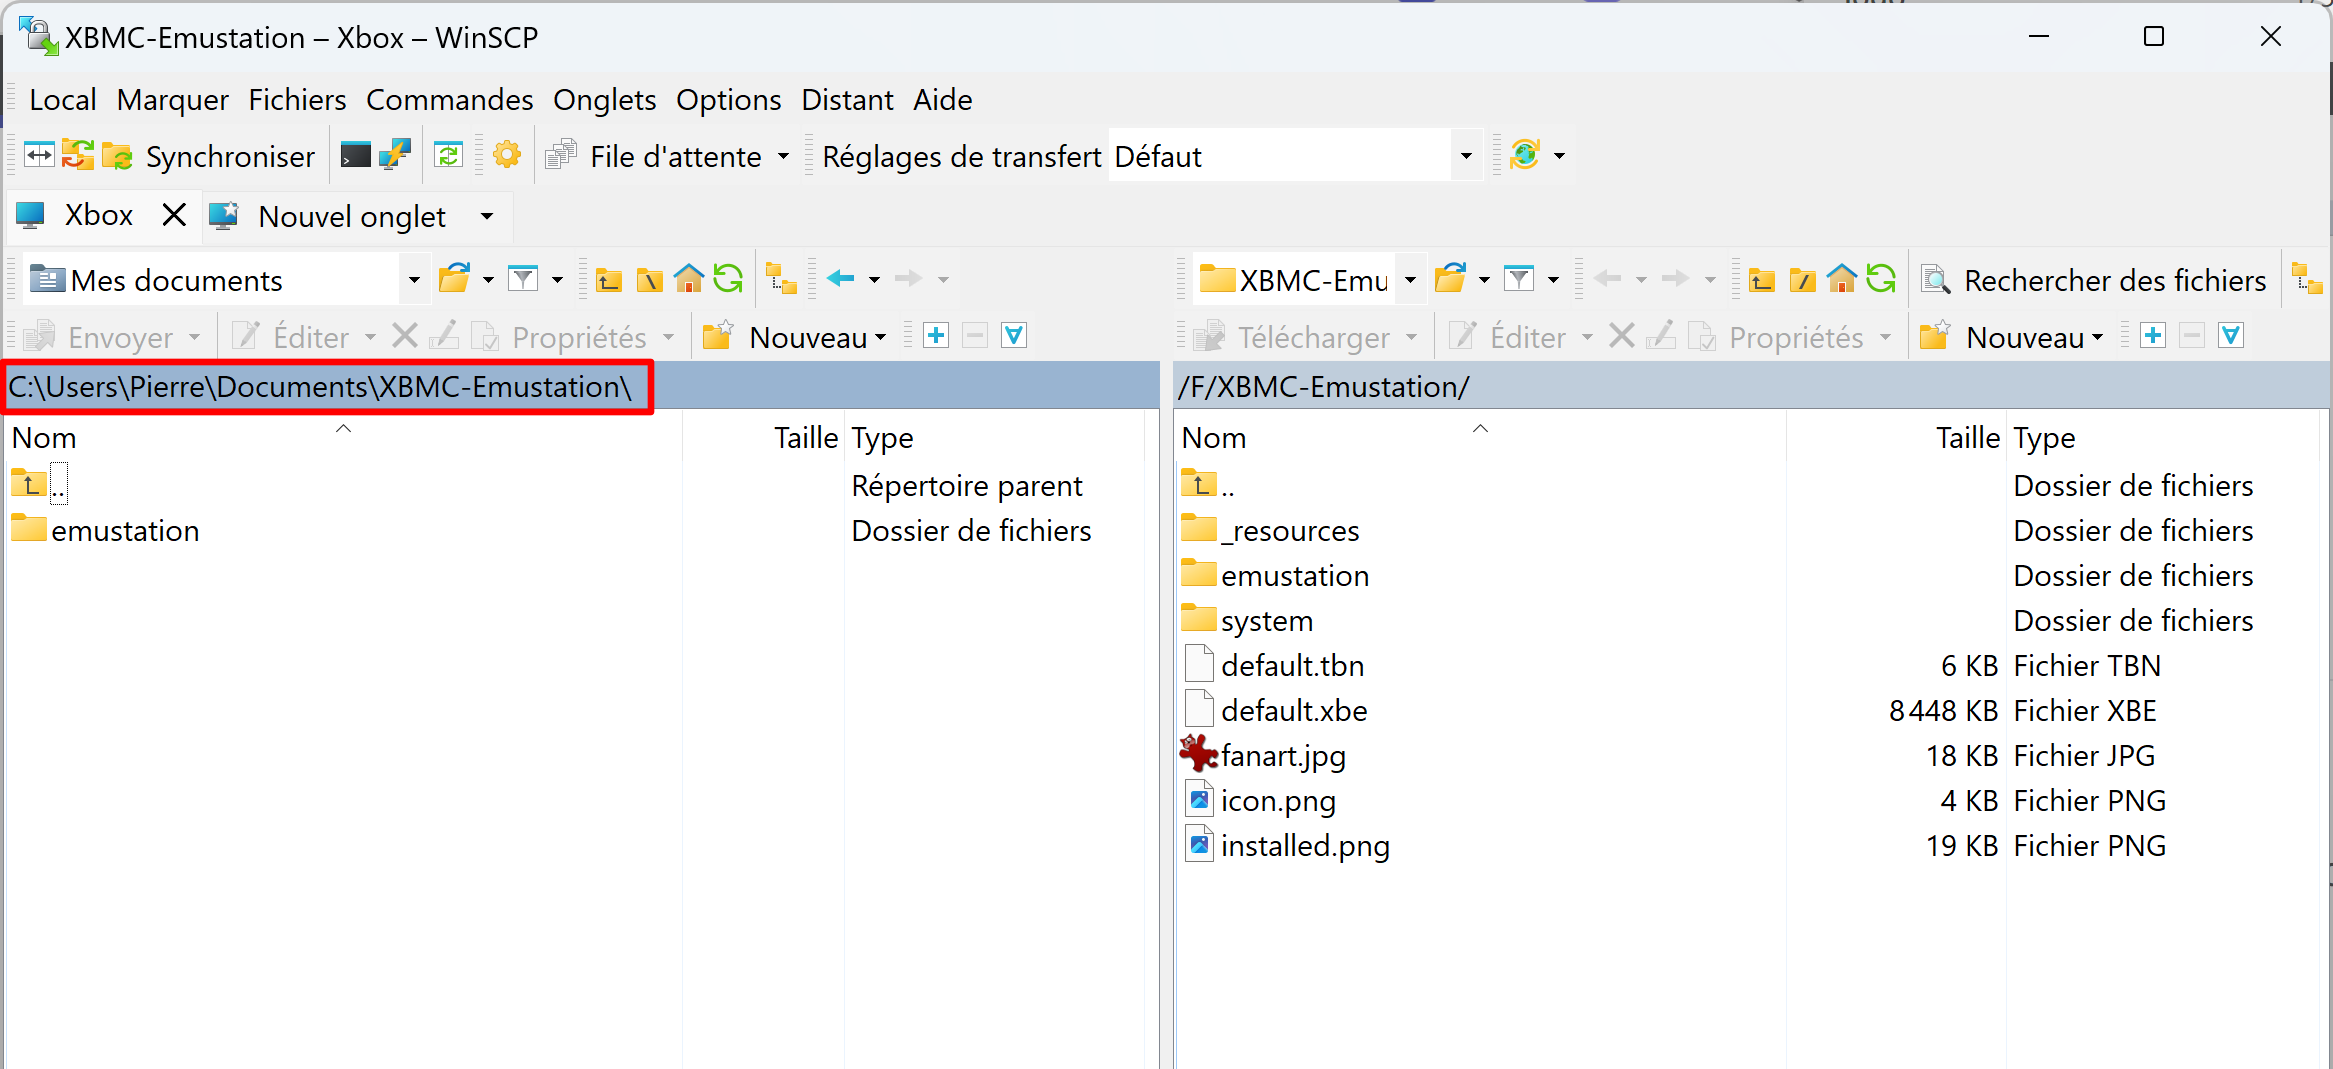Click the globe sync icon in top toolbar
The image size is (2333, 1069).
point(1525,155)
